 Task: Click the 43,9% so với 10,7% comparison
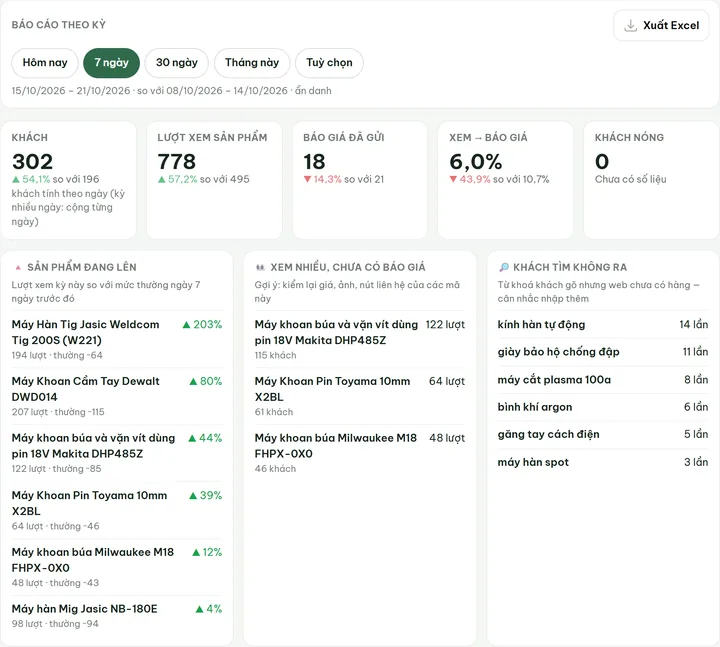point(499,180)
